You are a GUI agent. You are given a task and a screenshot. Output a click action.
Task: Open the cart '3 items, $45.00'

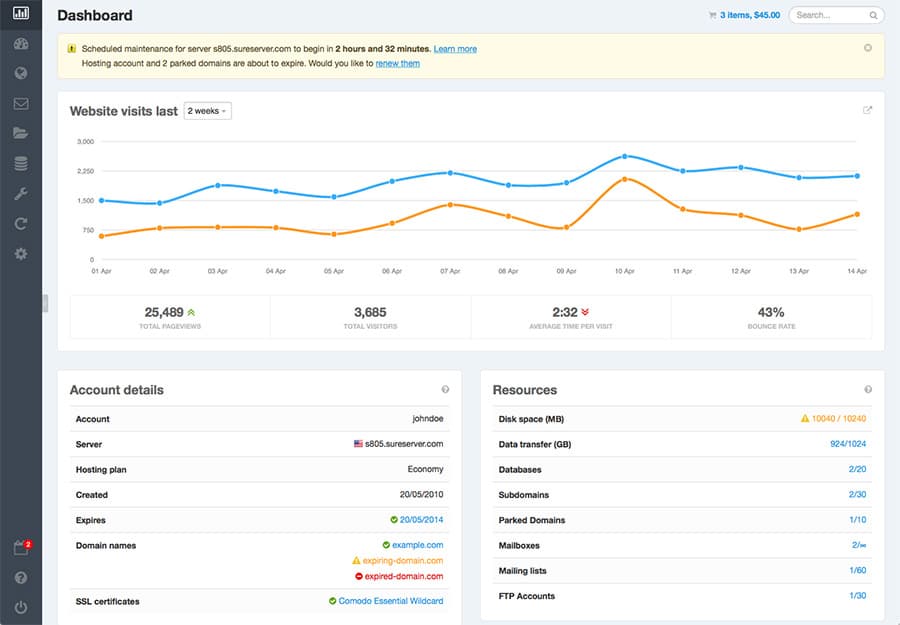point(743,15)
